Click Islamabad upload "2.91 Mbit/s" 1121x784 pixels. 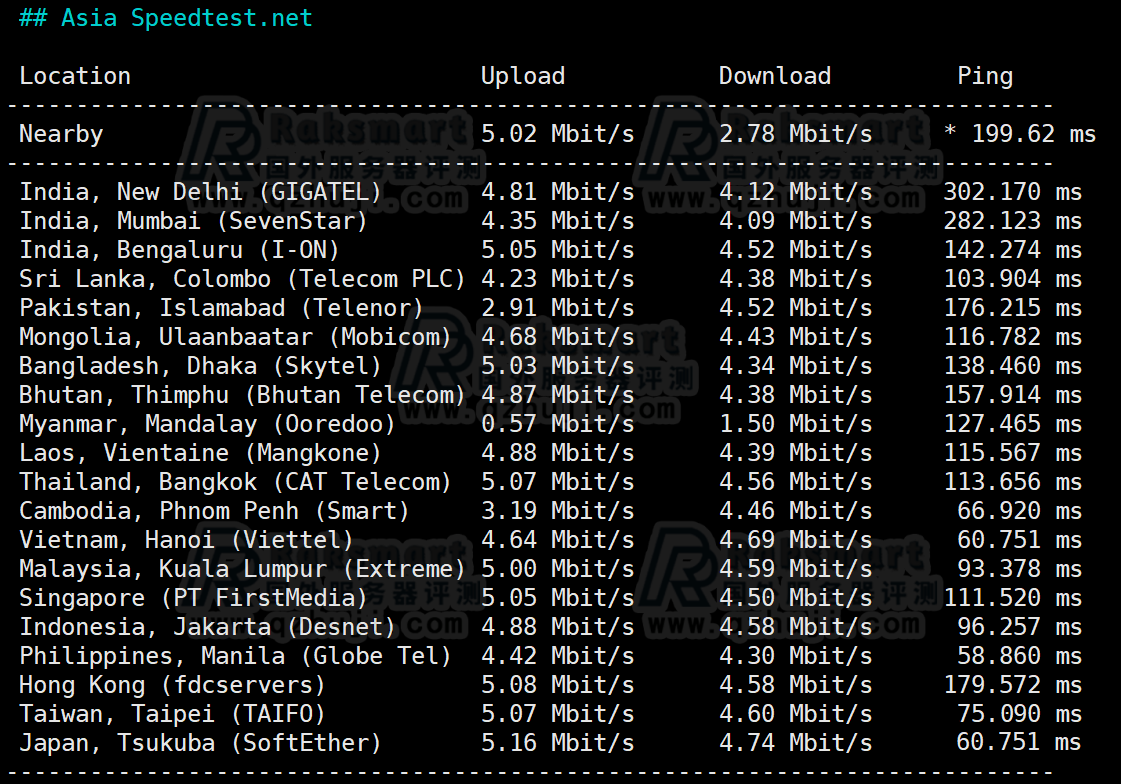click(x=558, y=307)
